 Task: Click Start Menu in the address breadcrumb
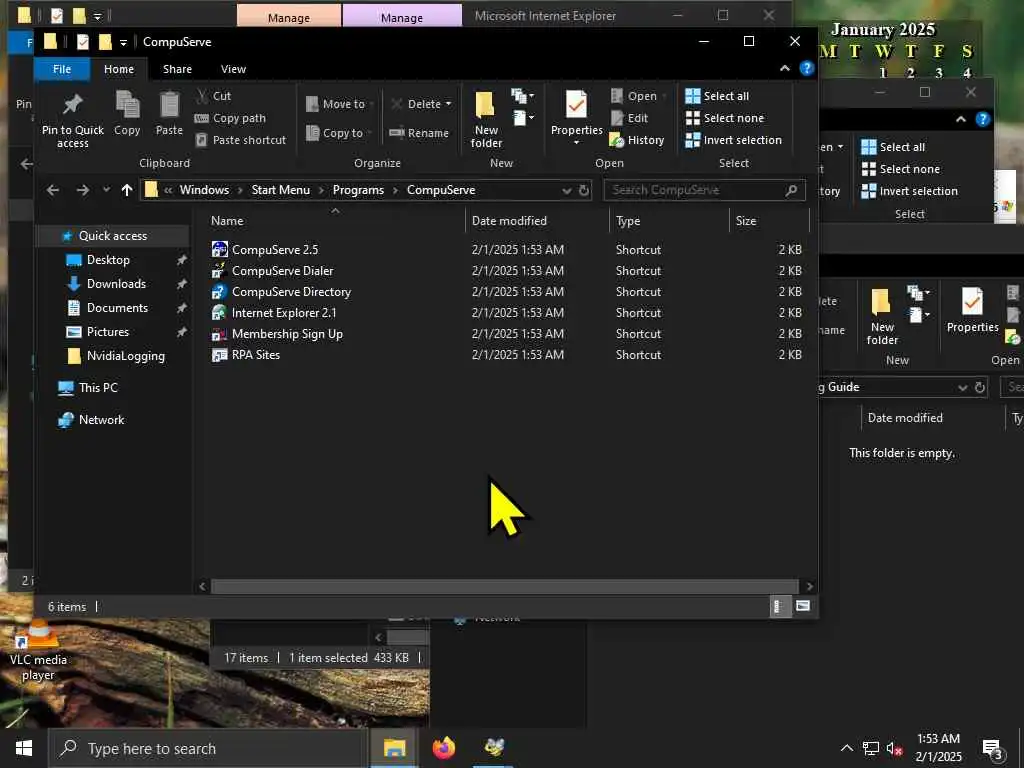pyautogui.click(x=281, y=190)
